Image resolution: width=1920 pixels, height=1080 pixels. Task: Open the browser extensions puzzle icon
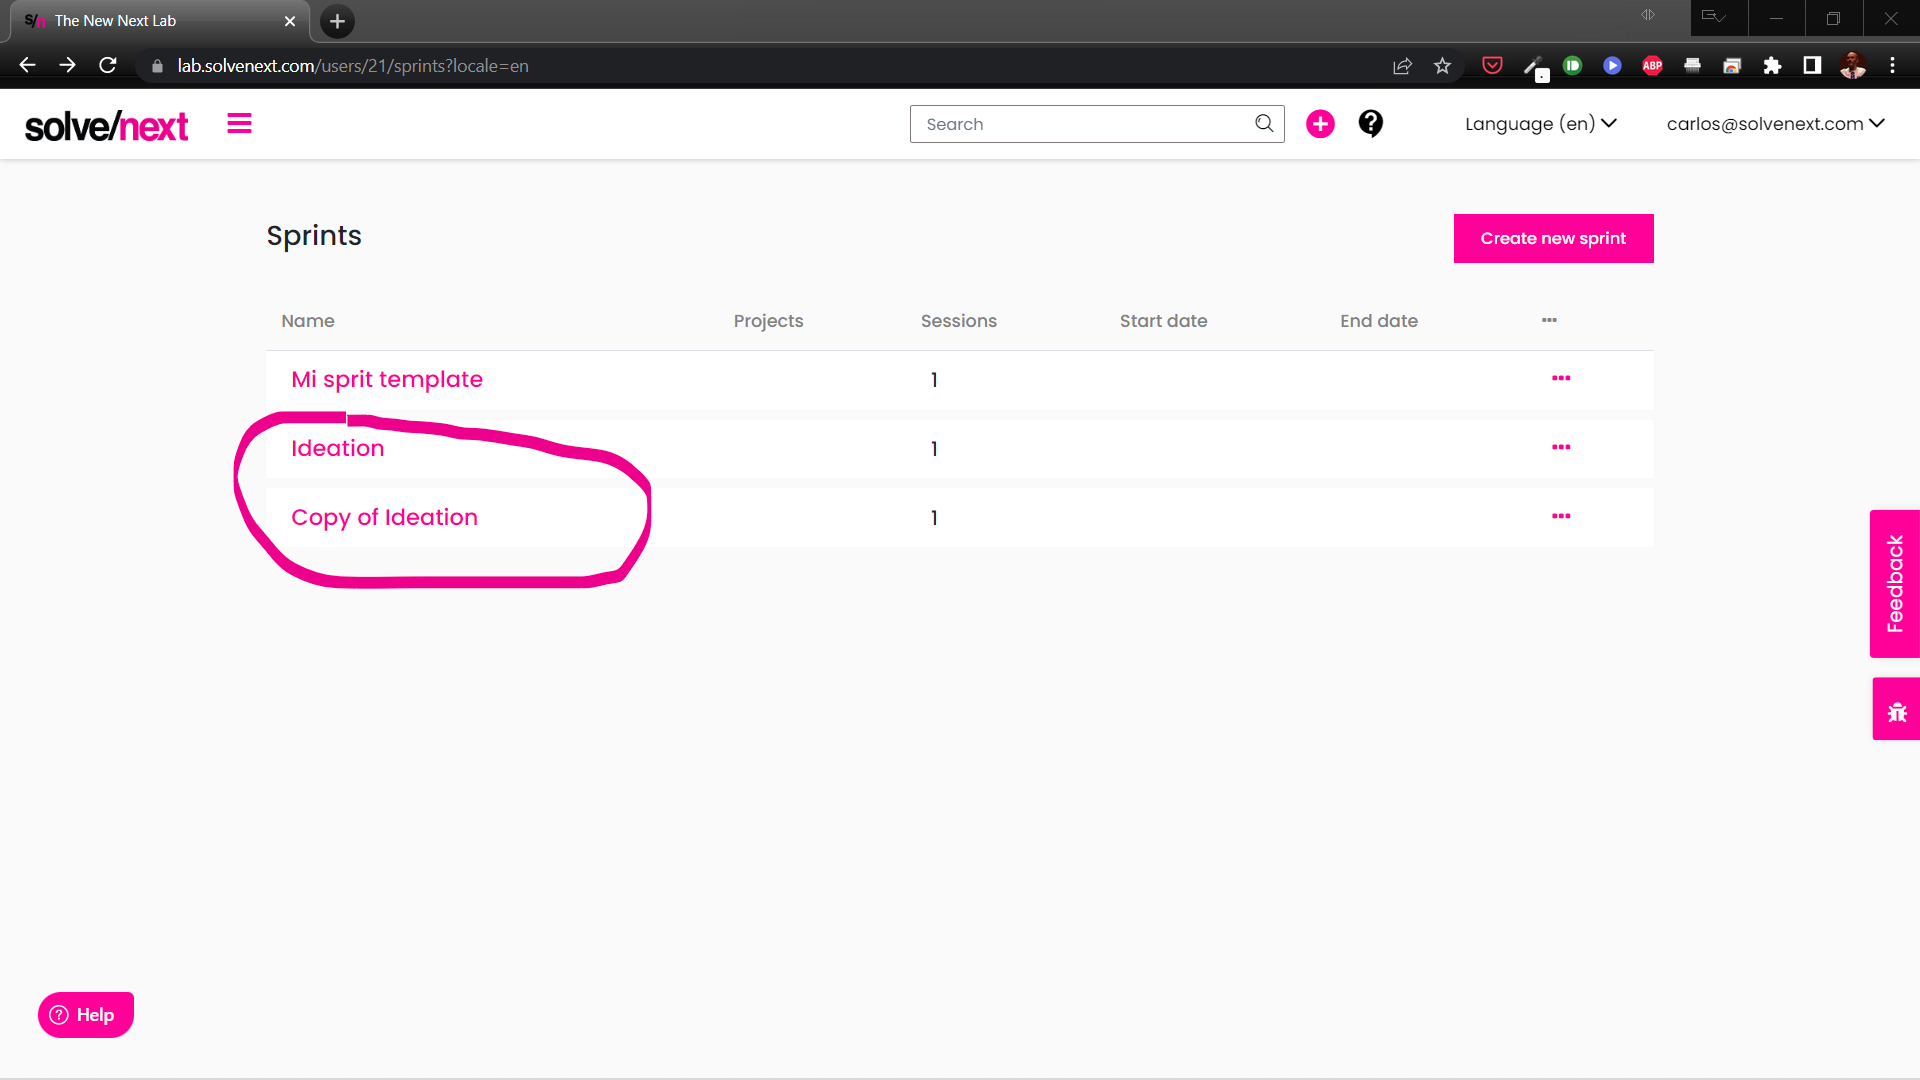(x=1772, y=66)
